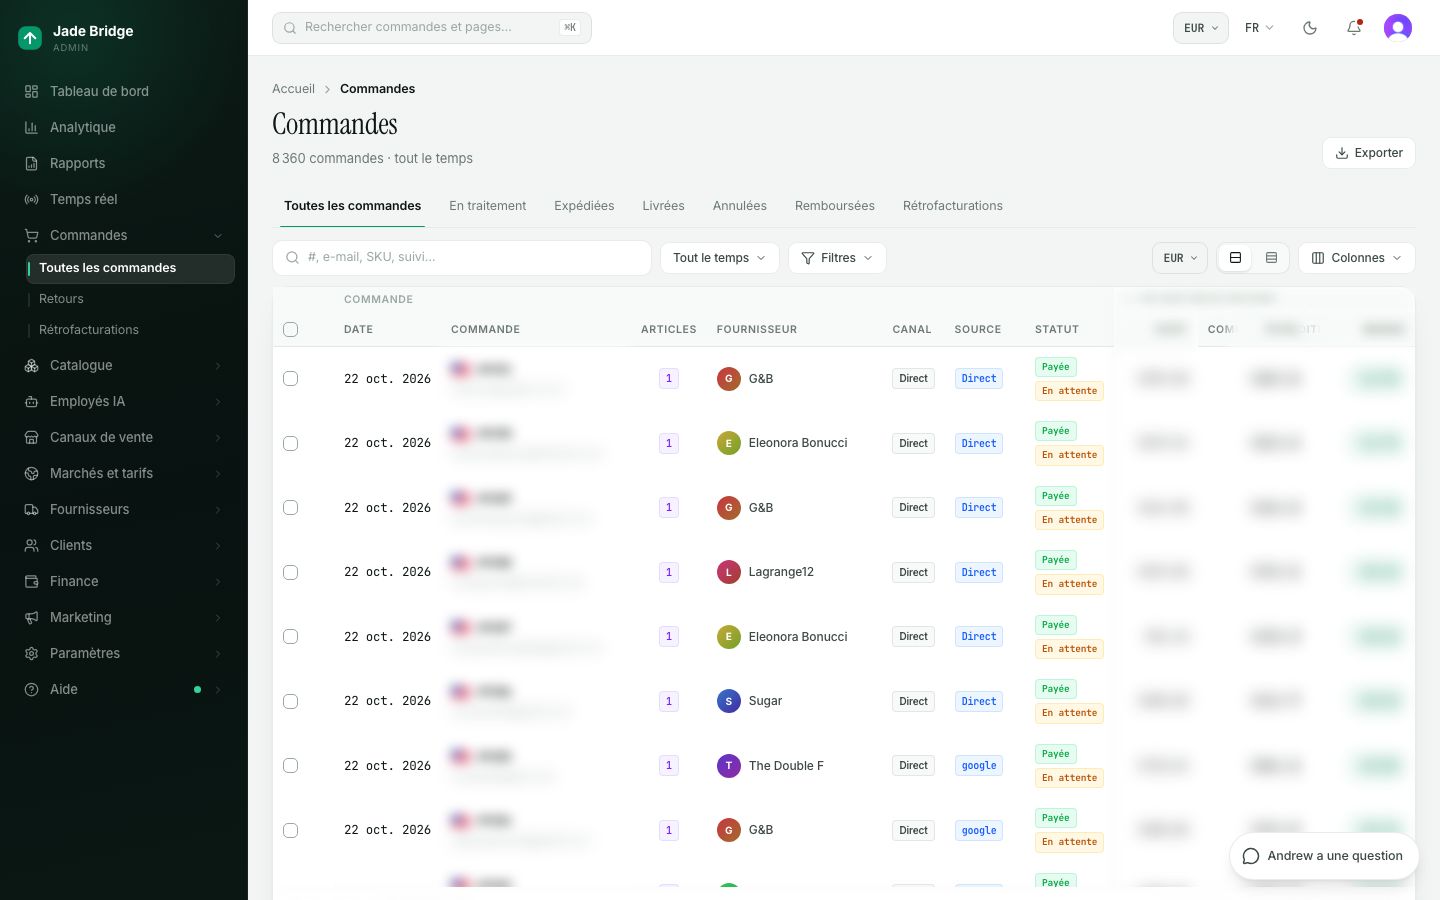
Task: Switch to expanded rows view icon
Action: pyautogui.click(x=1235, y=258)
